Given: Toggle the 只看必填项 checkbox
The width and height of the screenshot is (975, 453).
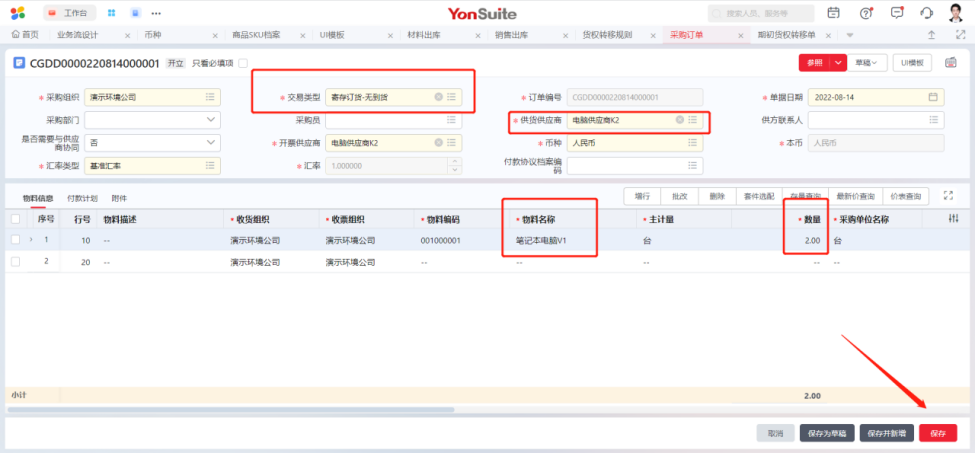Looking at the screenshot, I should click(x=242, y=63).
